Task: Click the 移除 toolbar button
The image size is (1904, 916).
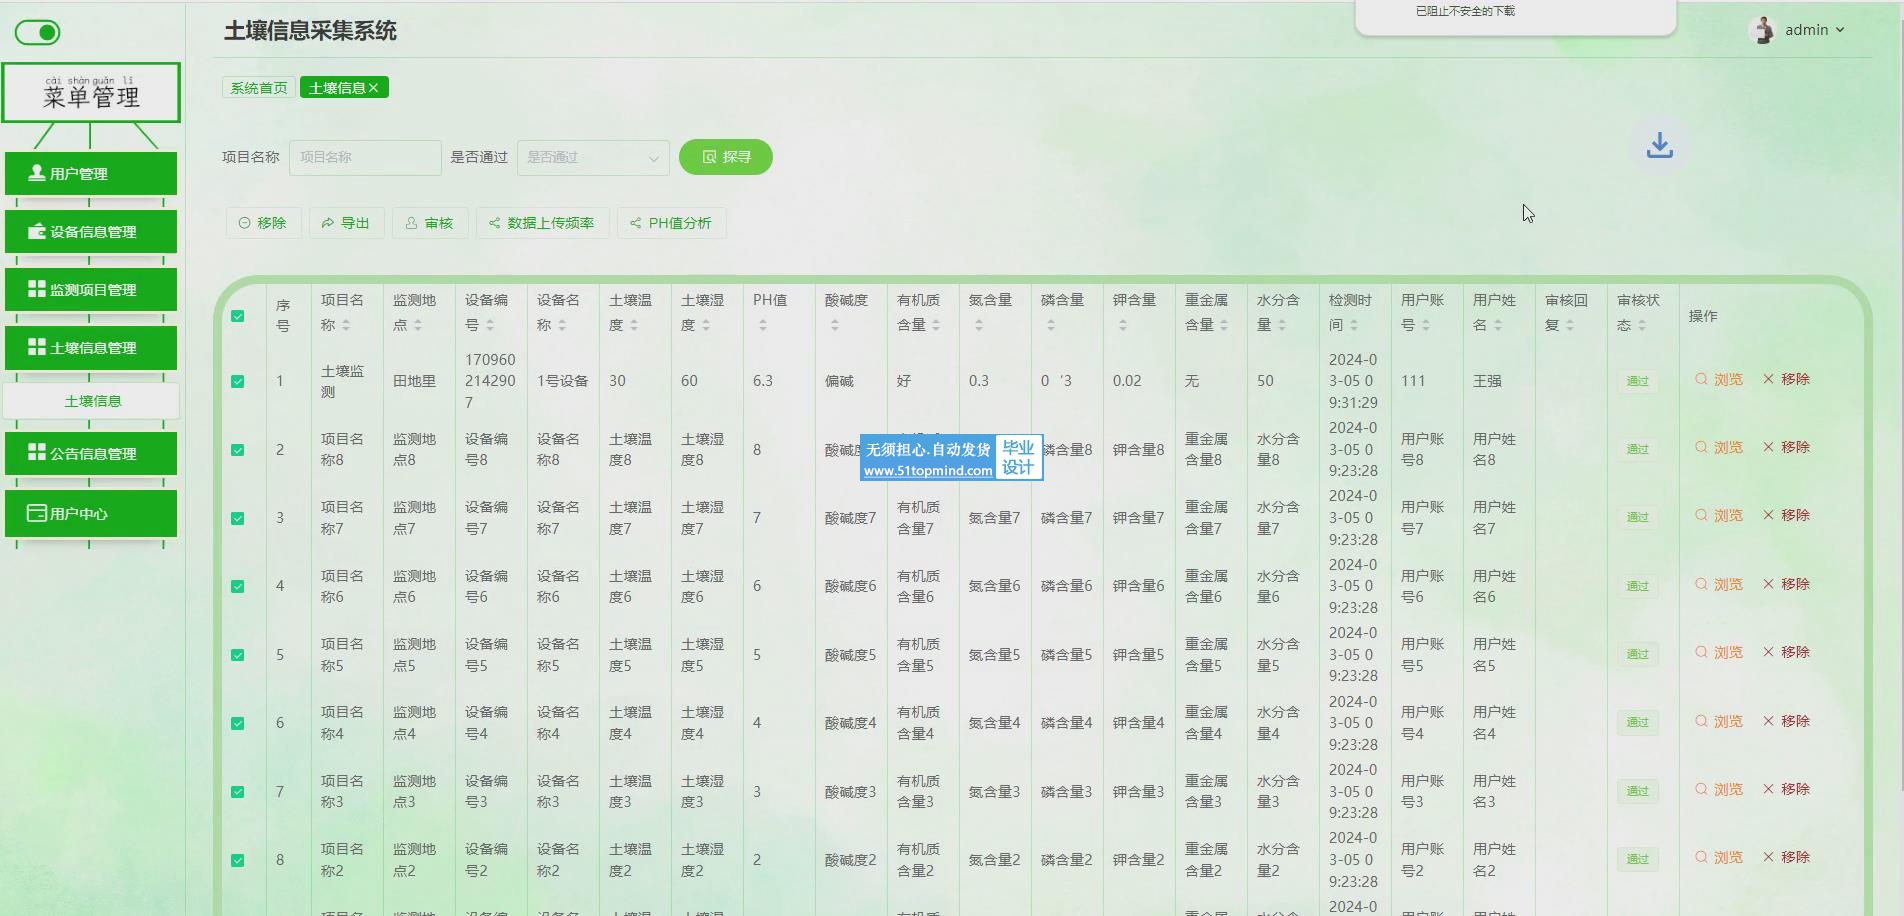Action: [263, 223]
